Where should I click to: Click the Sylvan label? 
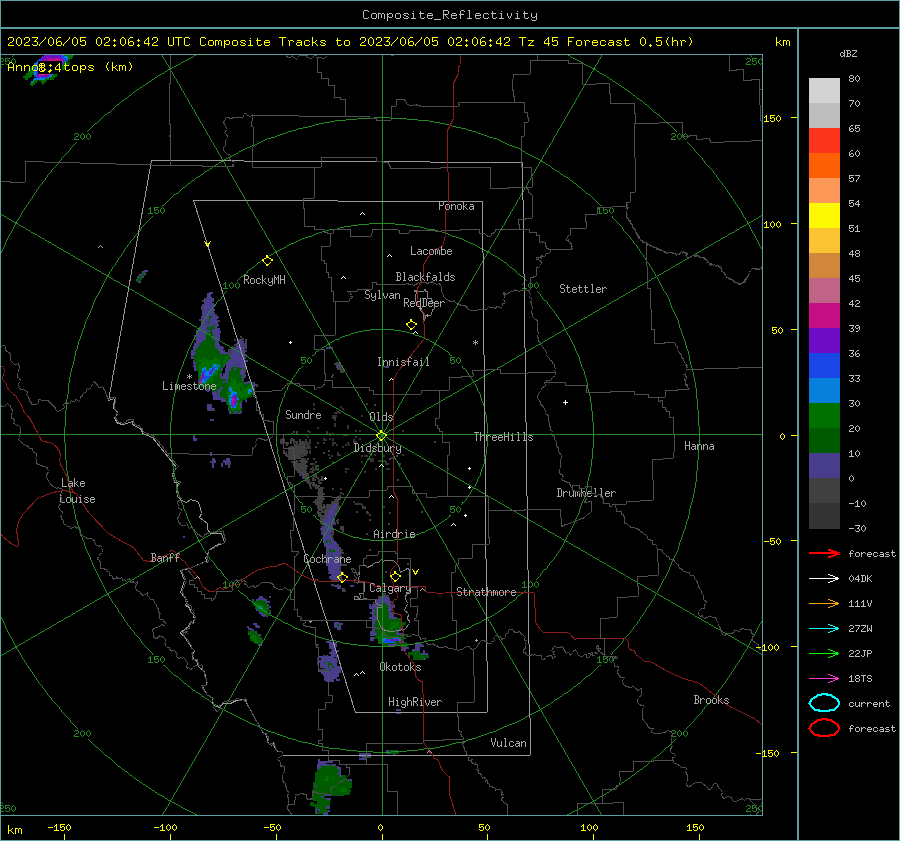coord(382,295)
